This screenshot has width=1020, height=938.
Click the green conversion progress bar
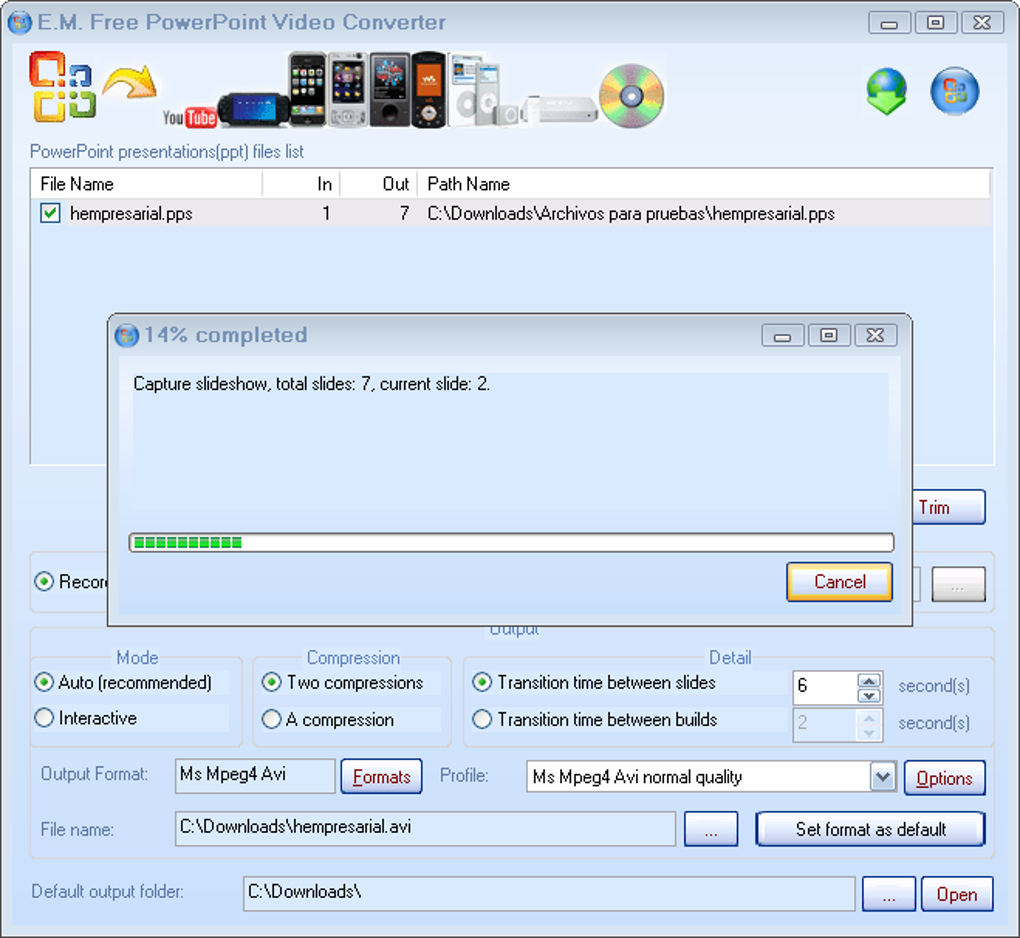tap(511, 543)
